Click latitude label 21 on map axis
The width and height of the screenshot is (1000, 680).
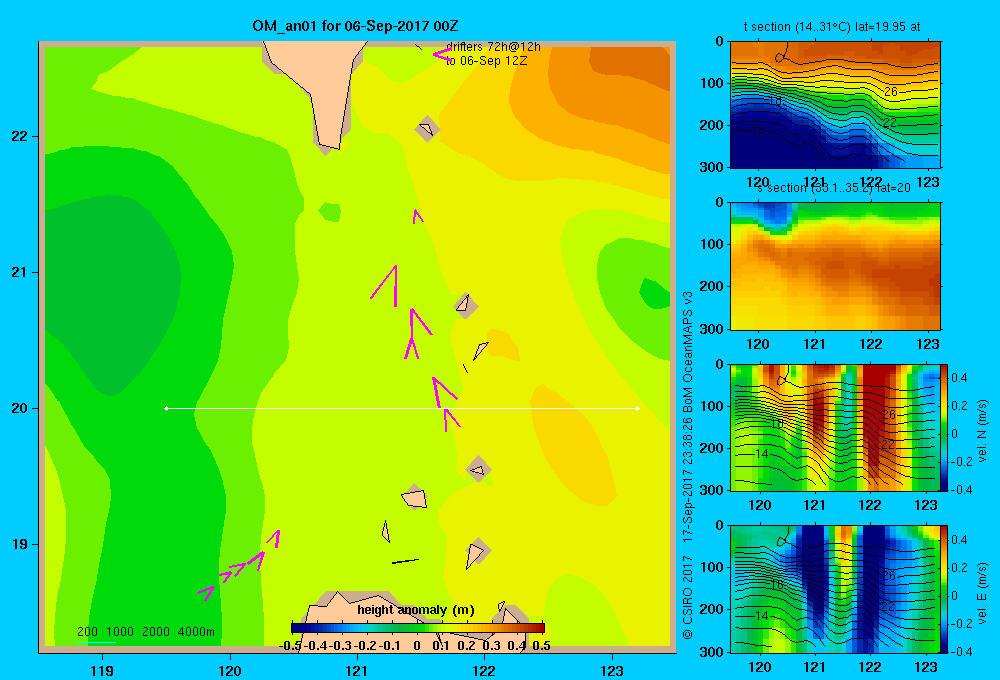coord(20,272)
